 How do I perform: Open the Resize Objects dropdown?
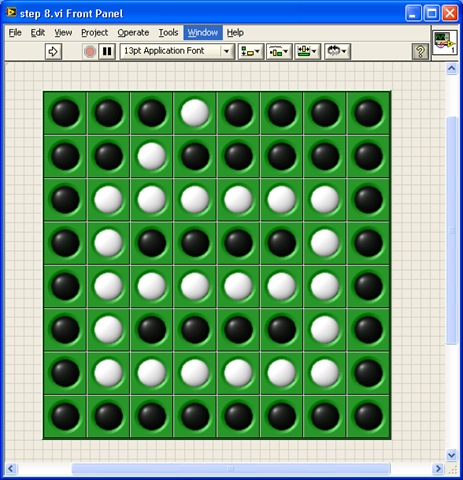307,52
